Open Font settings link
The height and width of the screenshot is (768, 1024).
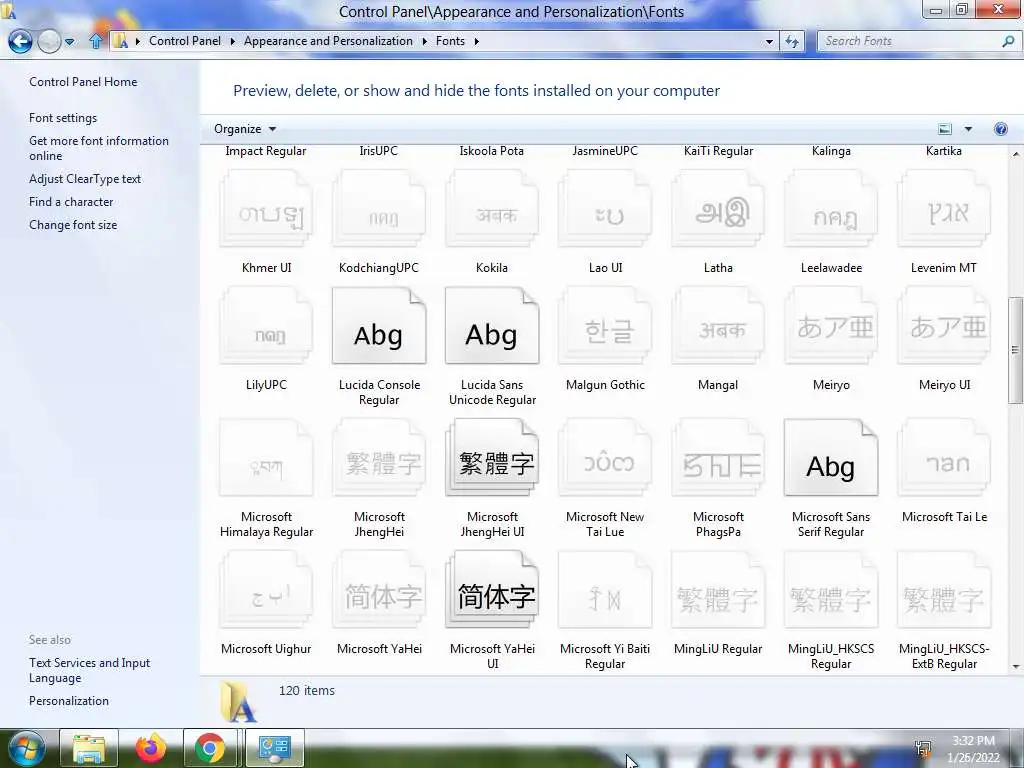(x=63, y=118)
